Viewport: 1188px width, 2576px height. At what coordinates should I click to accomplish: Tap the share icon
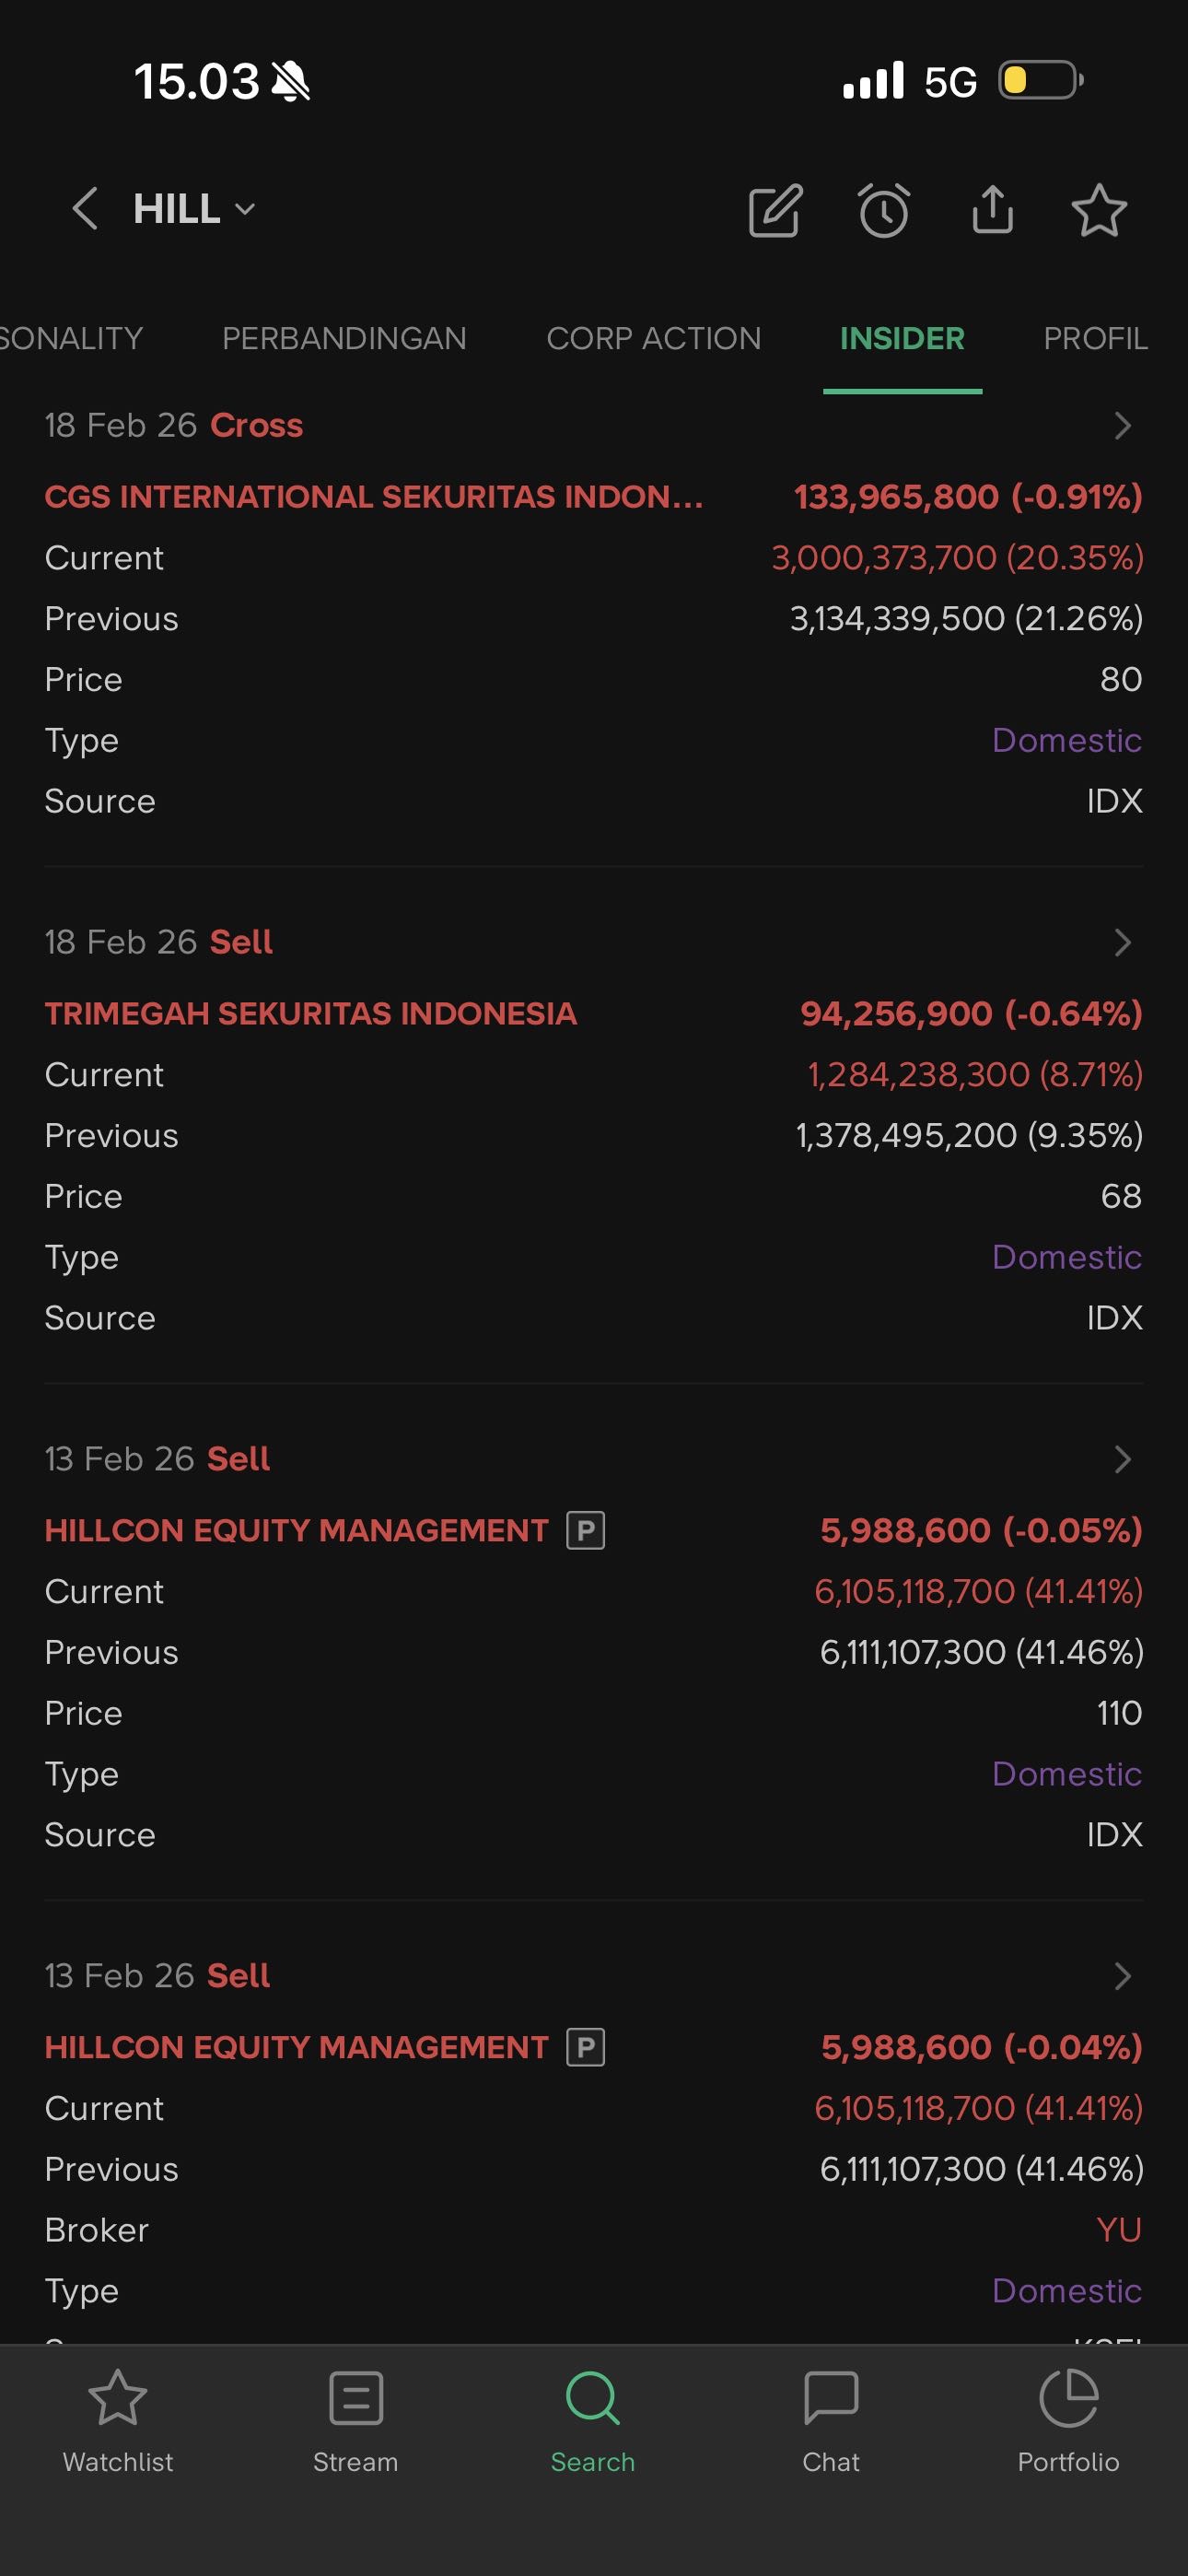point(992,210)
